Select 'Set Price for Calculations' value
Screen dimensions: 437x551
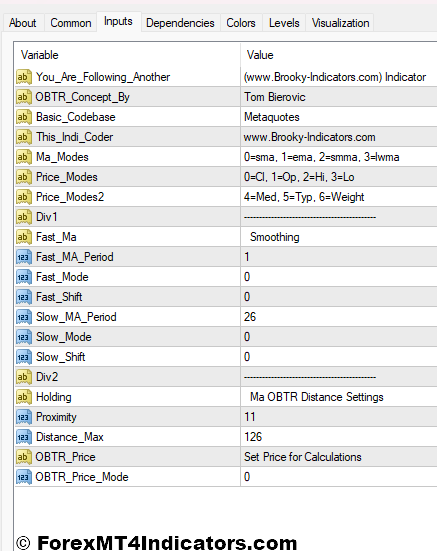pos(339,457)
